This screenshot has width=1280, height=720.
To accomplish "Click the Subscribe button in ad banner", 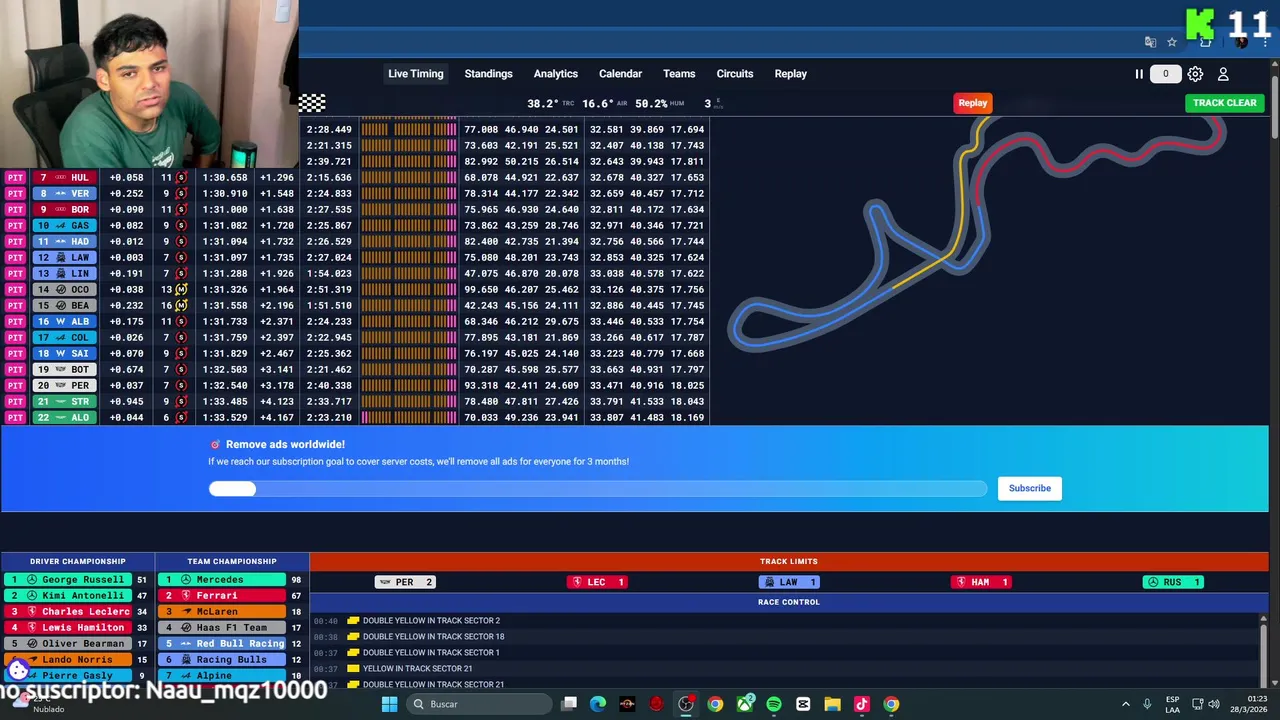I will coord(1029,488).
